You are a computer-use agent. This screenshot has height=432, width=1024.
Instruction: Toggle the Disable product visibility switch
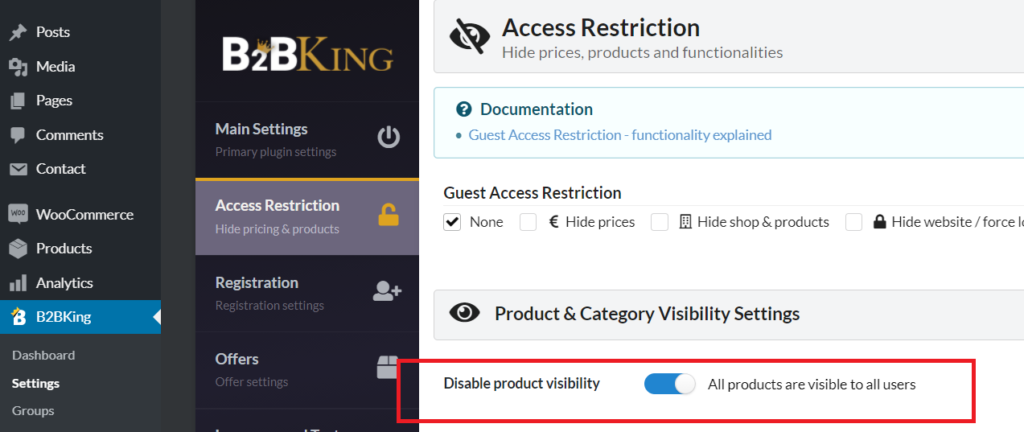[x=669, y=384]
